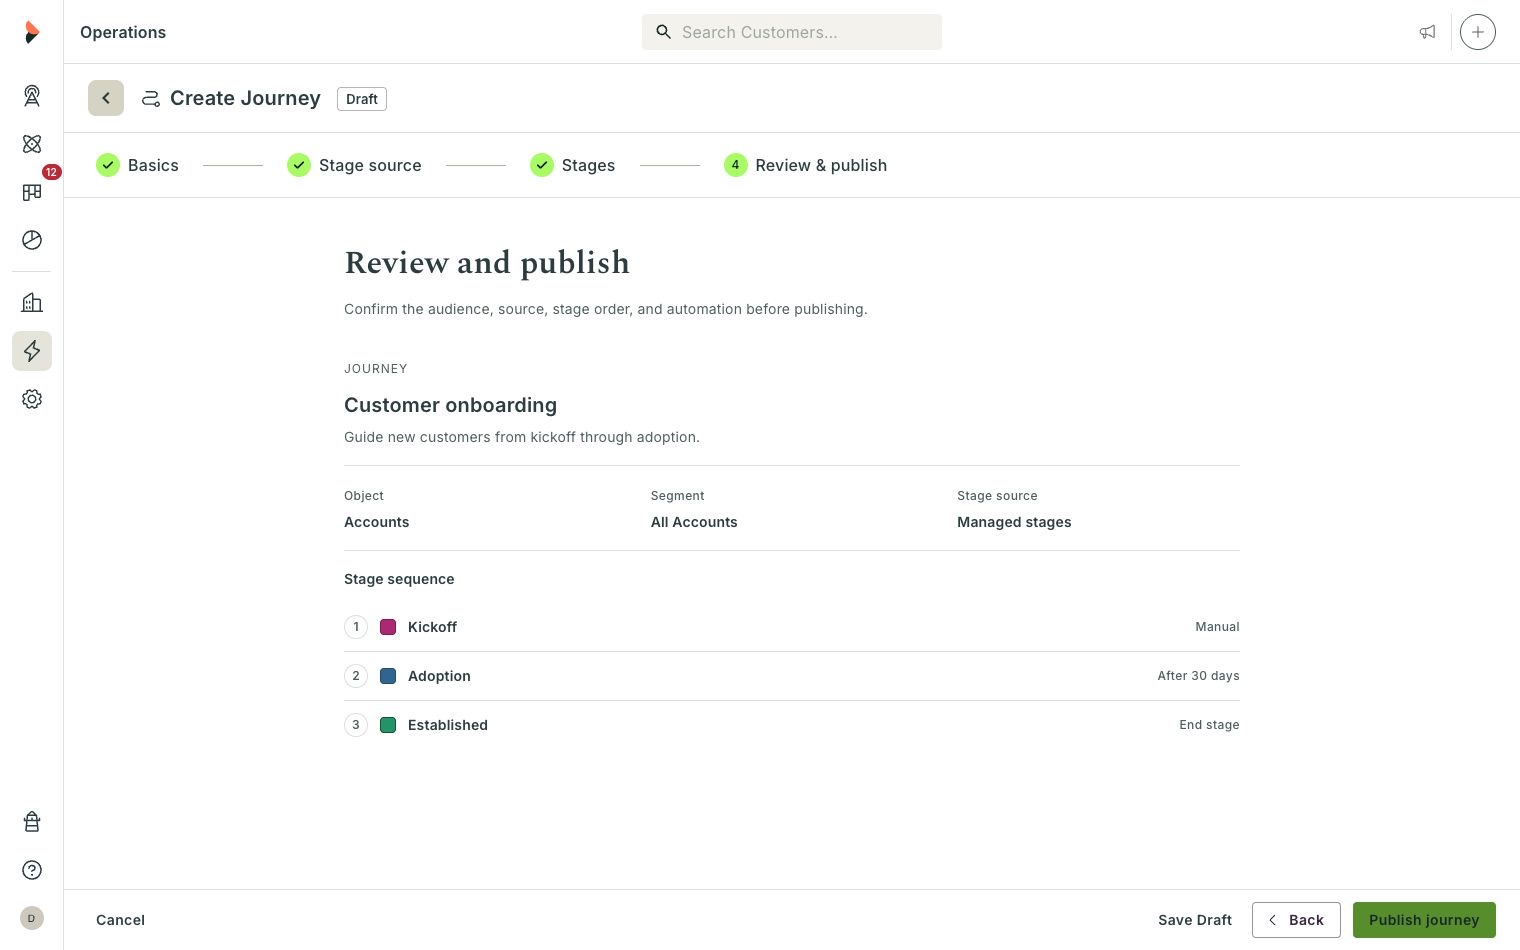Click the plus circle button at top right
1520x950 pixels.
(1478, 32)
